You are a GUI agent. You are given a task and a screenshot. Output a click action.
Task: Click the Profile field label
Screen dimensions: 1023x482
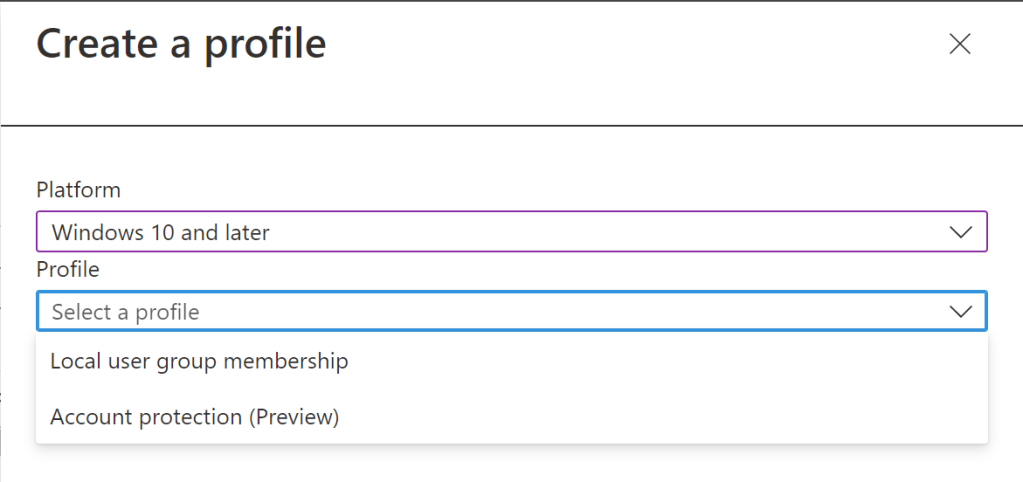click(68, 269)
